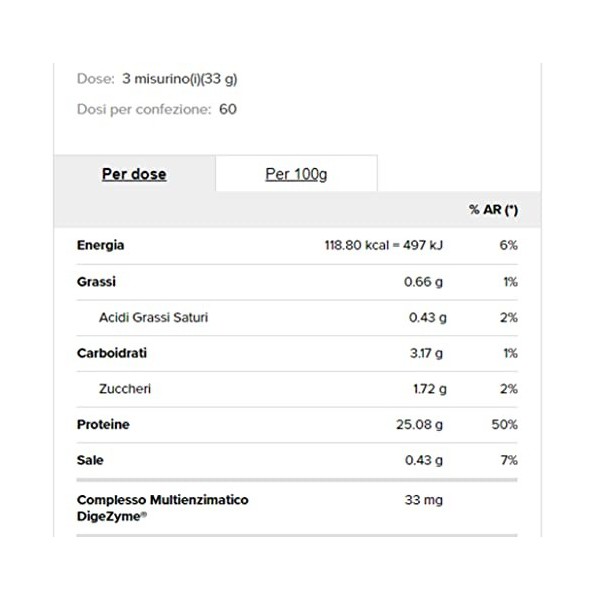Select the Proteine row label
Viewport: 600px width, 600px height.
pos(103,425)
